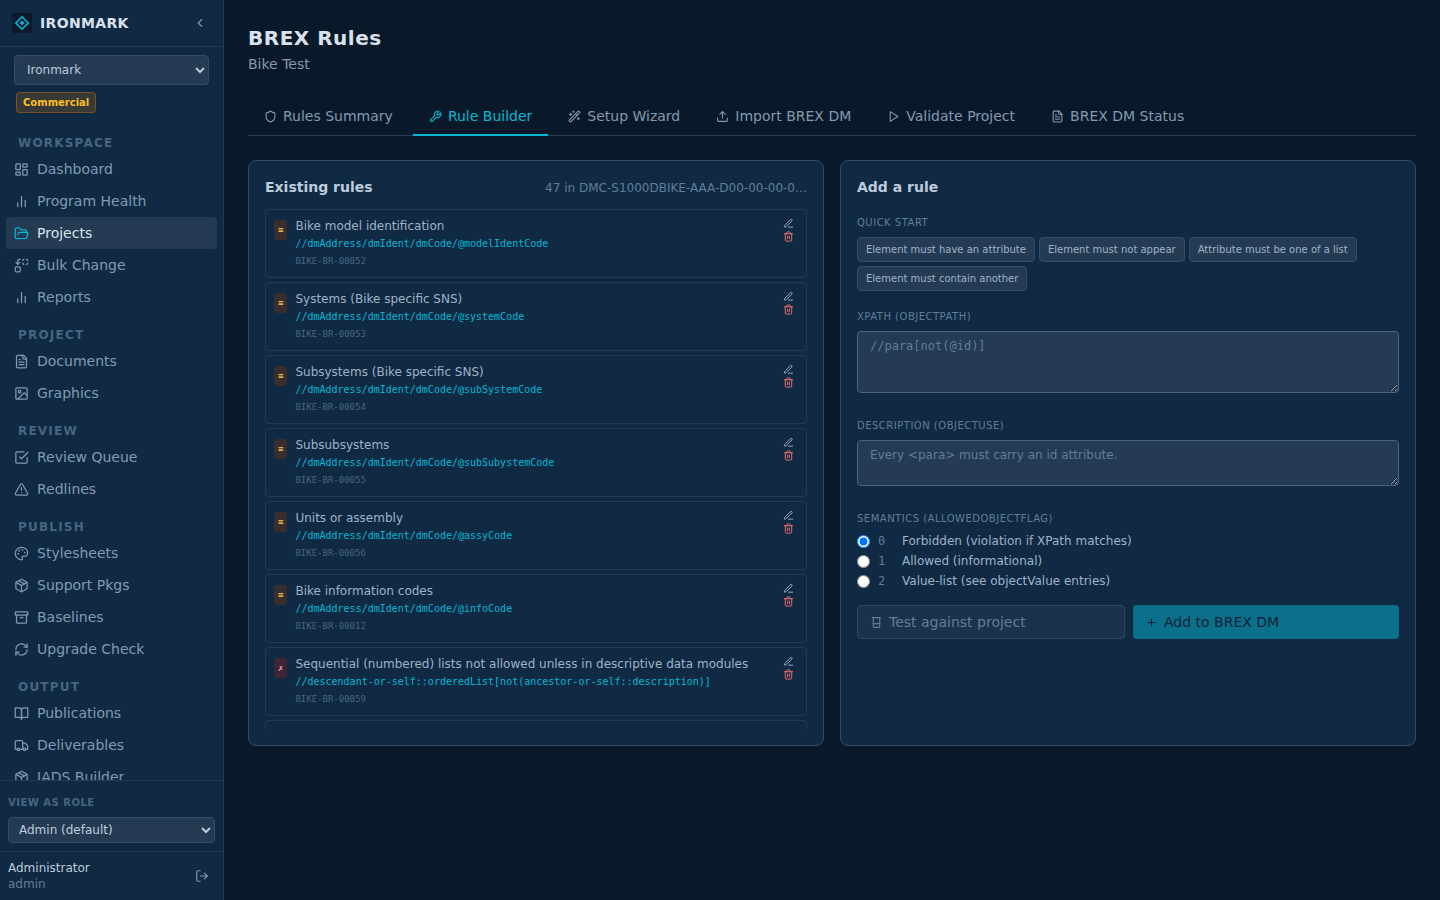Open the BREX DM Status tab
1440x900 pixels.
click(x=1118, y=116)
